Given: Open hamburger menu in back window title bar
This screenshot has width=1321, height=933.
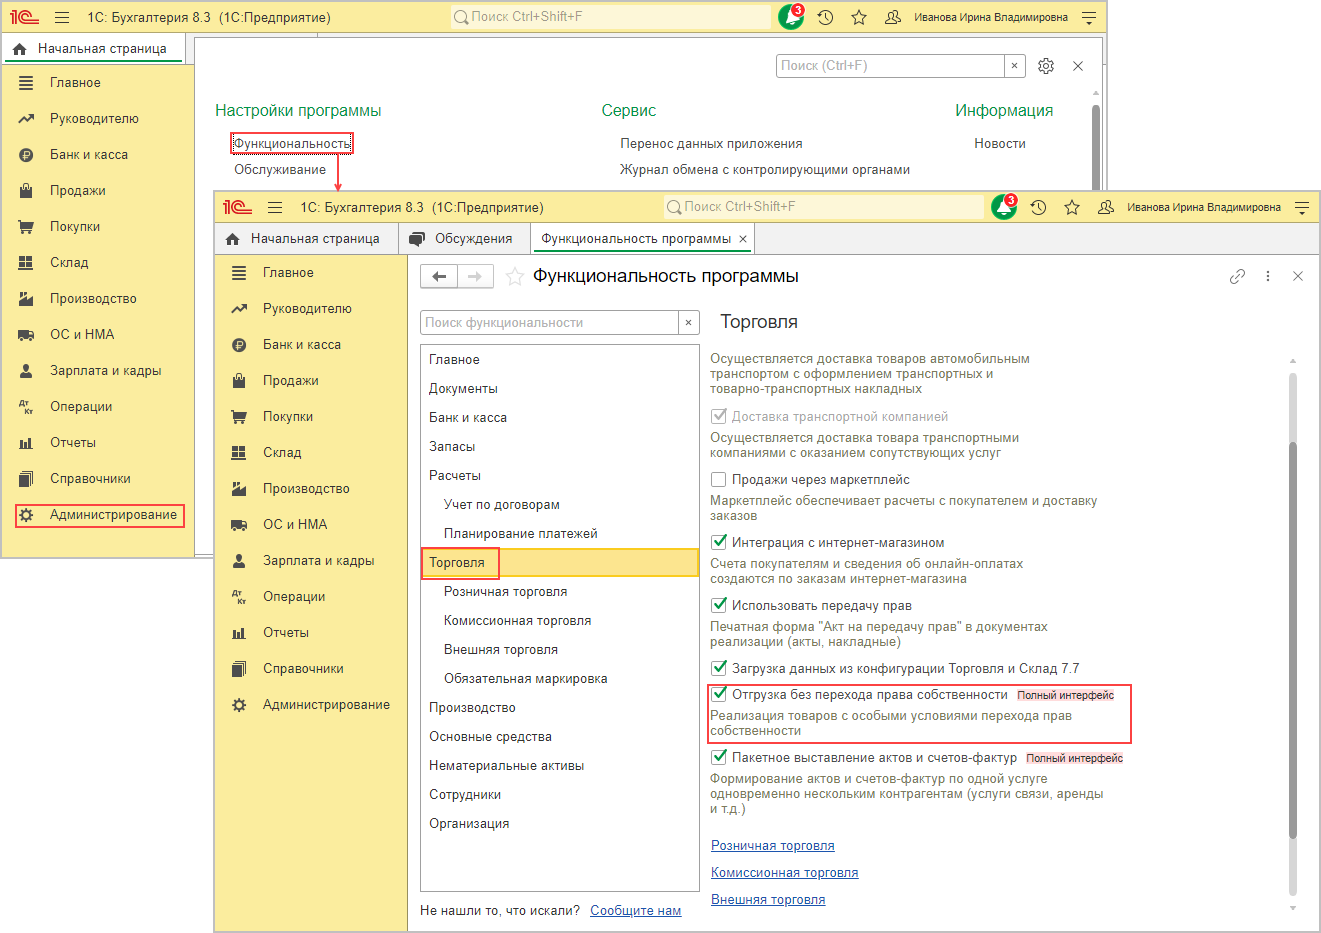Looking at the screenshot, I should (x=62, y=17).
